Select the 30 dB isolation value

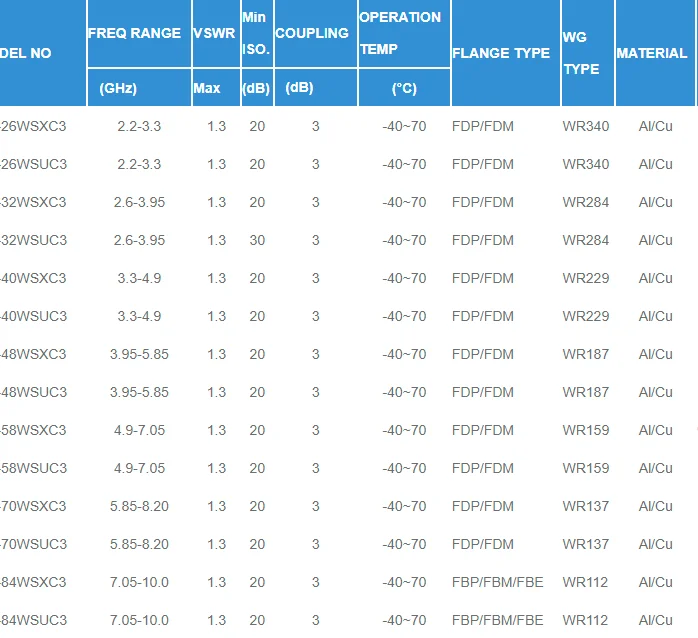pyautogui.click(x=257, y=240)
